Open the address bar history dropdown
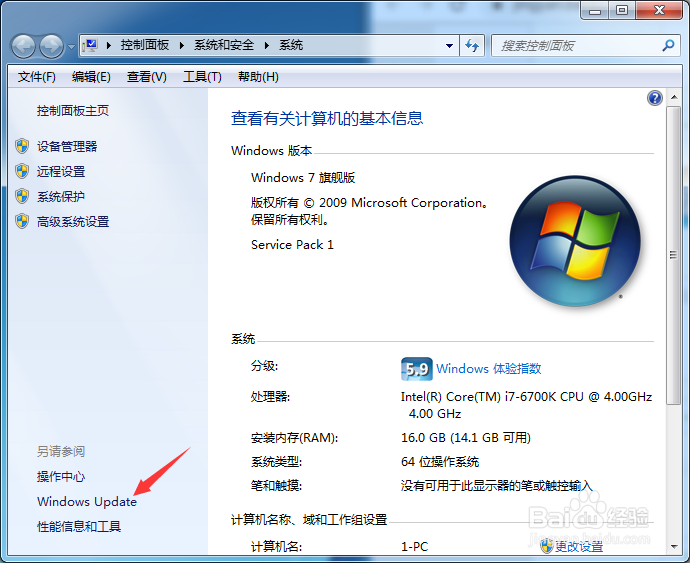Image resolution: width=690 pixels, height=563 pixels. coord(449,46)
